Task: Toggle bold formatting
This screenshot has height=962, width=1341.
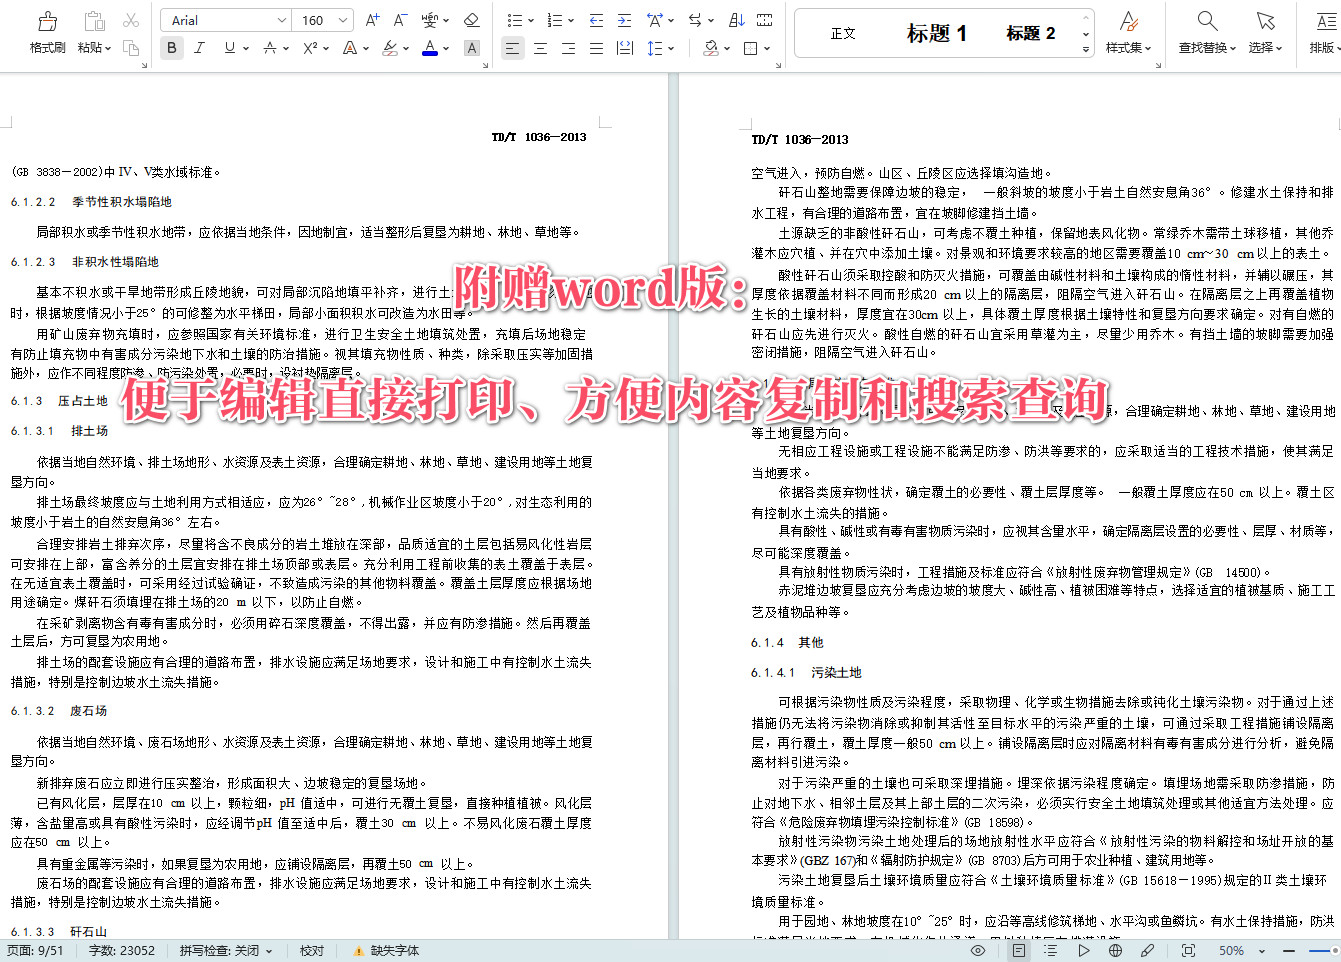Action: pyautogui.click(x=170, y=47)
